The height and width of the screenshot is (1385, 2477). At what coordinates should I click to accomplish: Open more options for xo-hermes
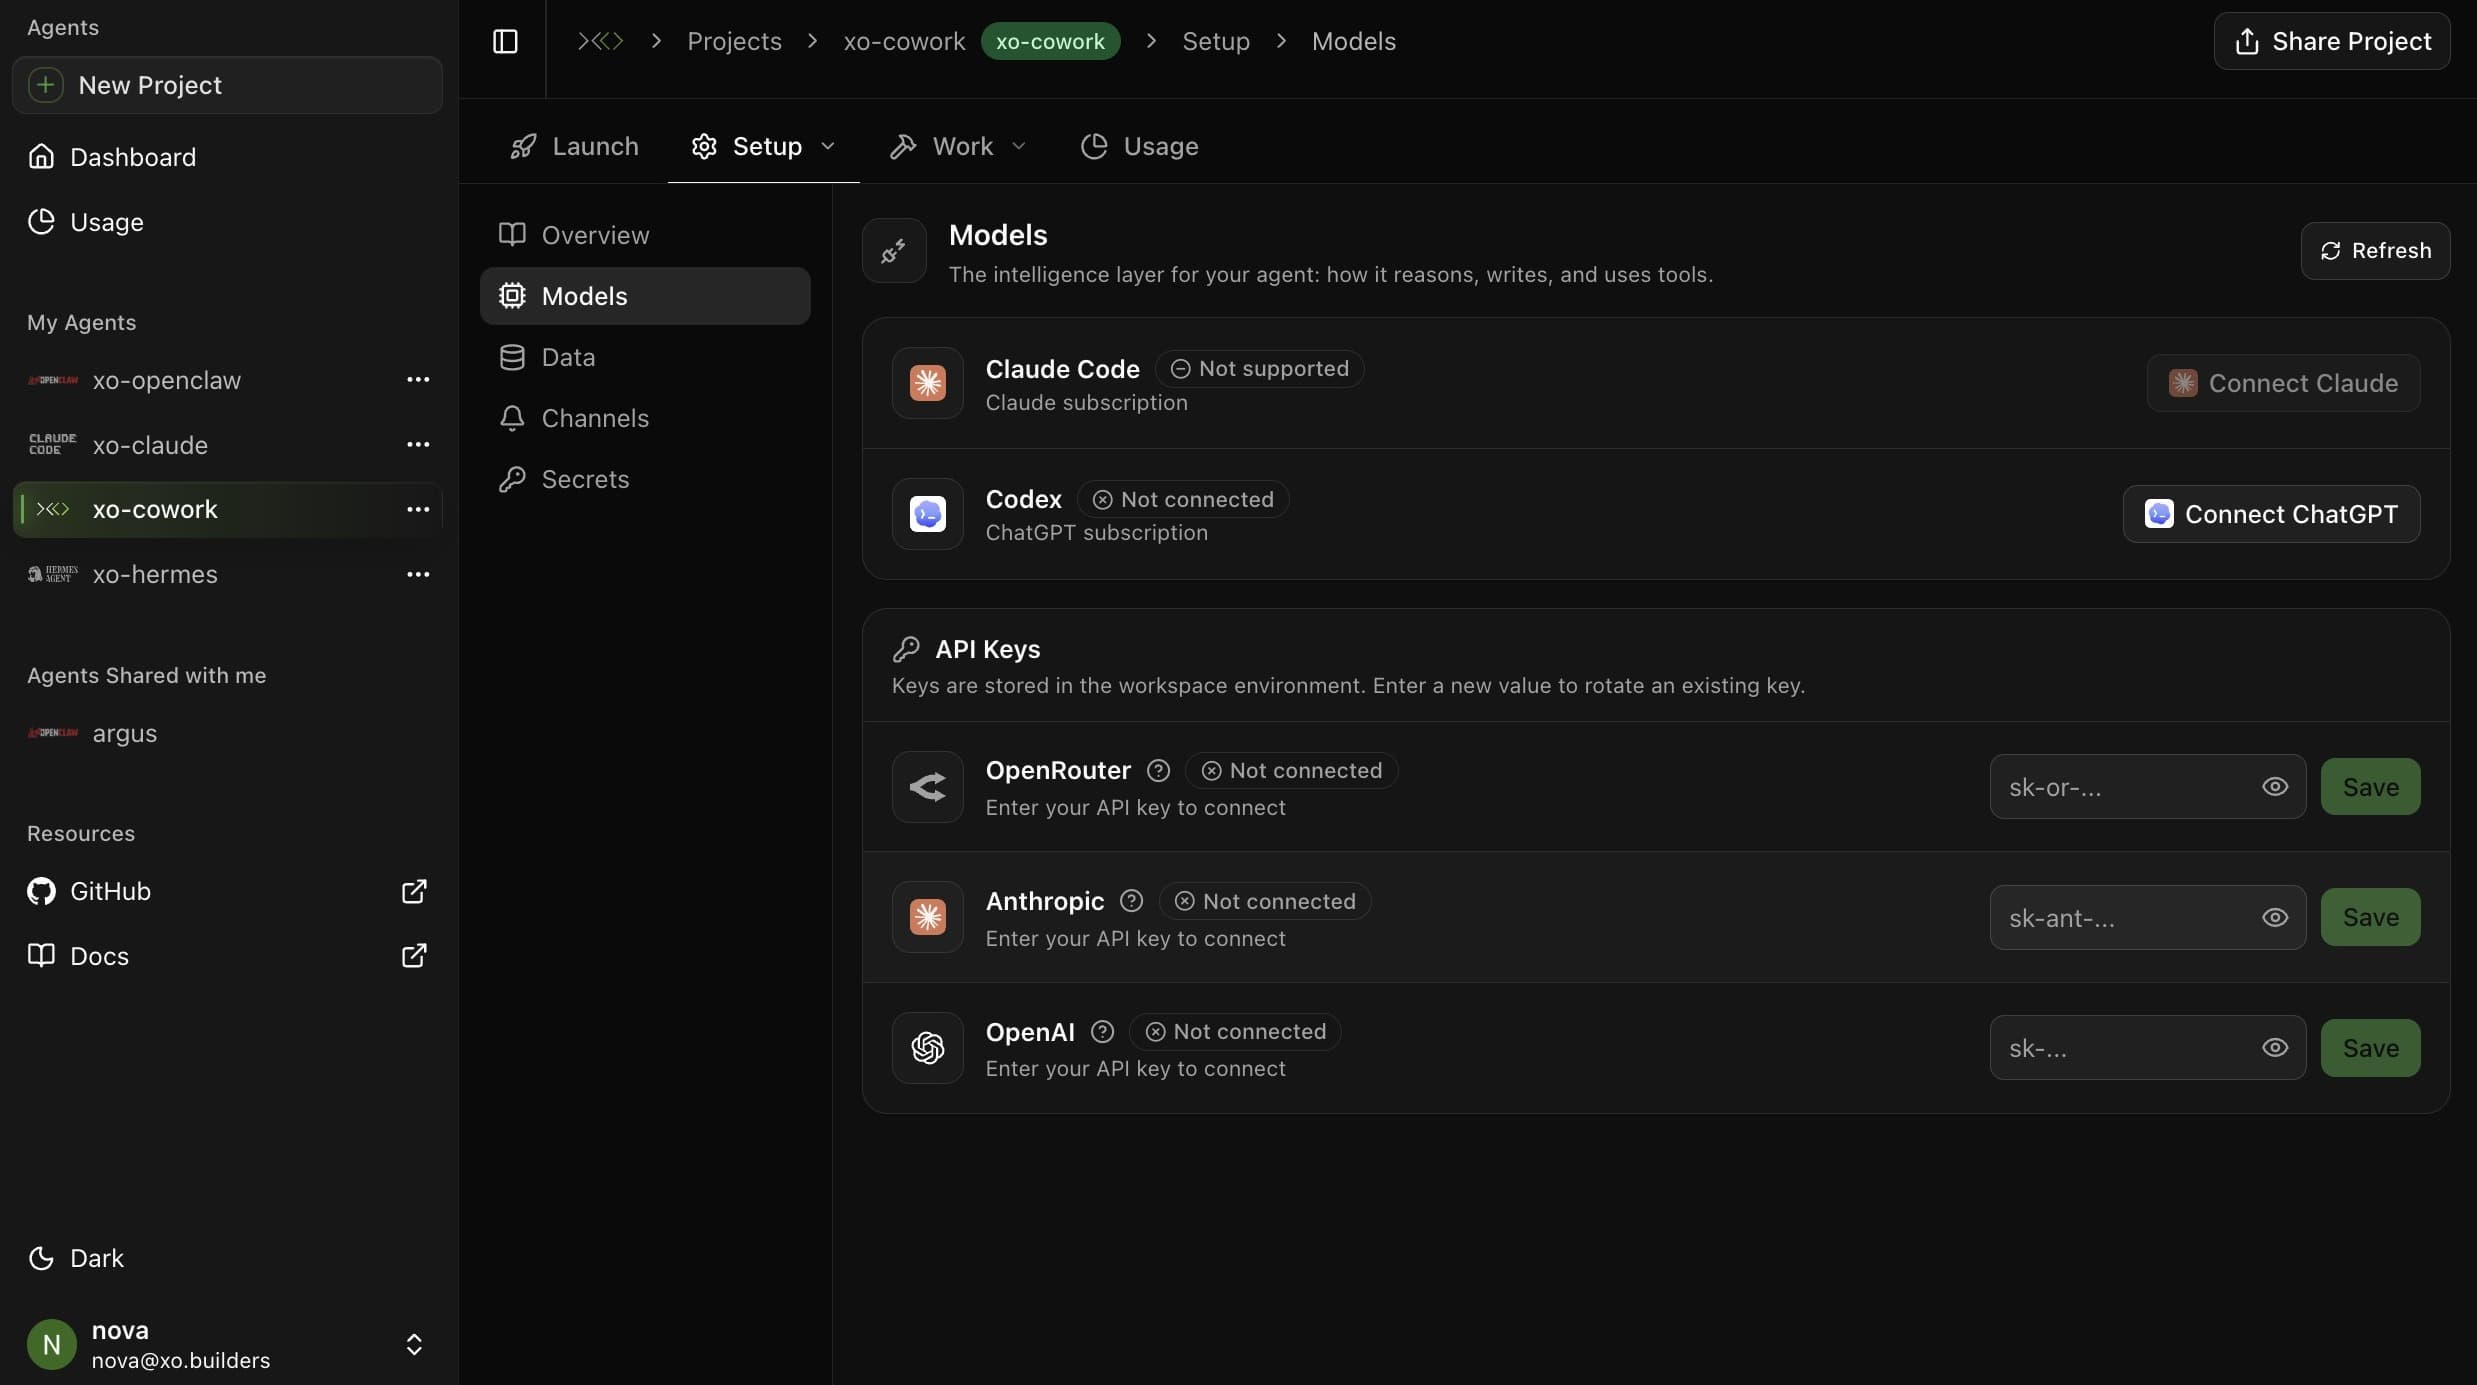pyautogui.click(x=418, y=574)
